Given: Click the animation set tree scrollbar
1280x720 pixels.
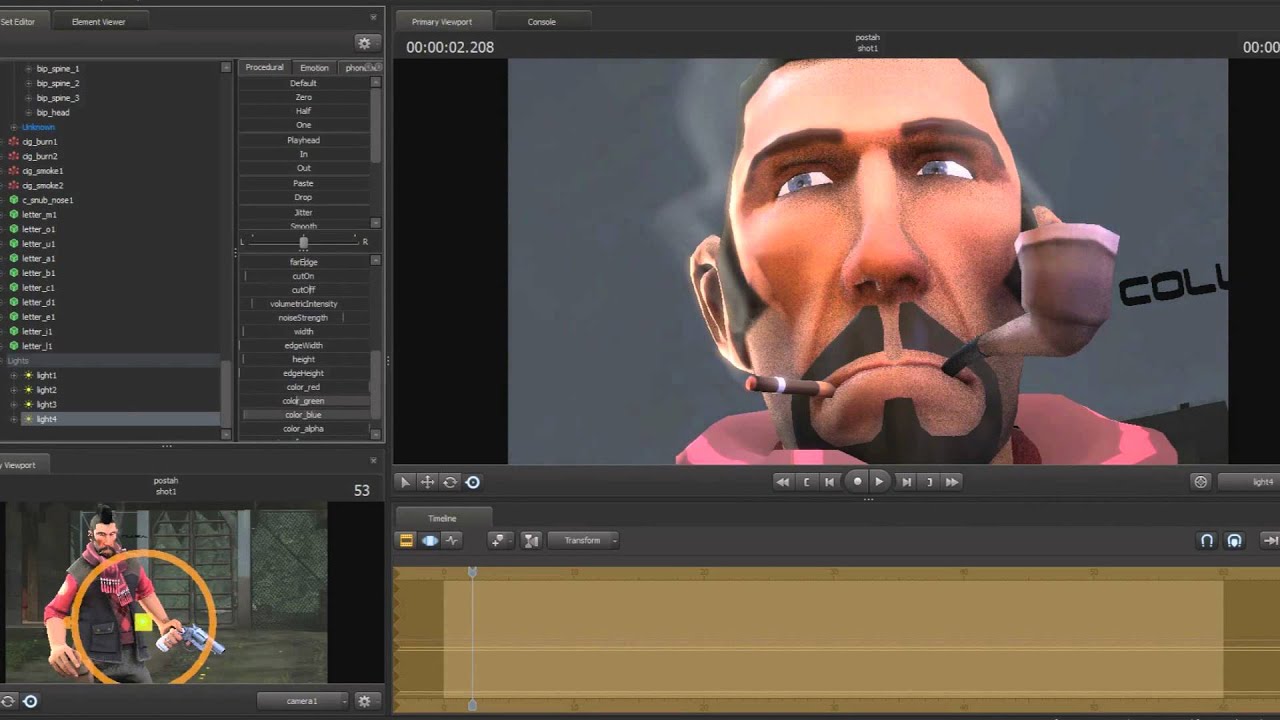Looking at the screenshot, I should tap(226, 395).
